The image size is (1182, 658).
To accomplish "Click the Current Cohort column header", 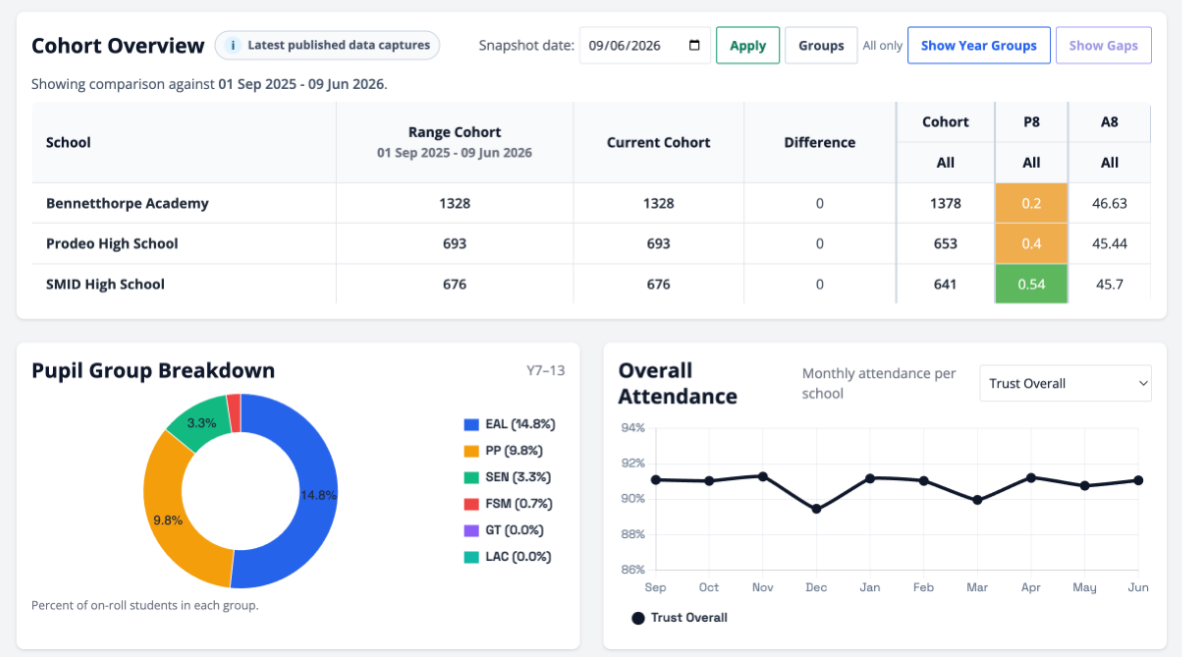I will 658,142.
